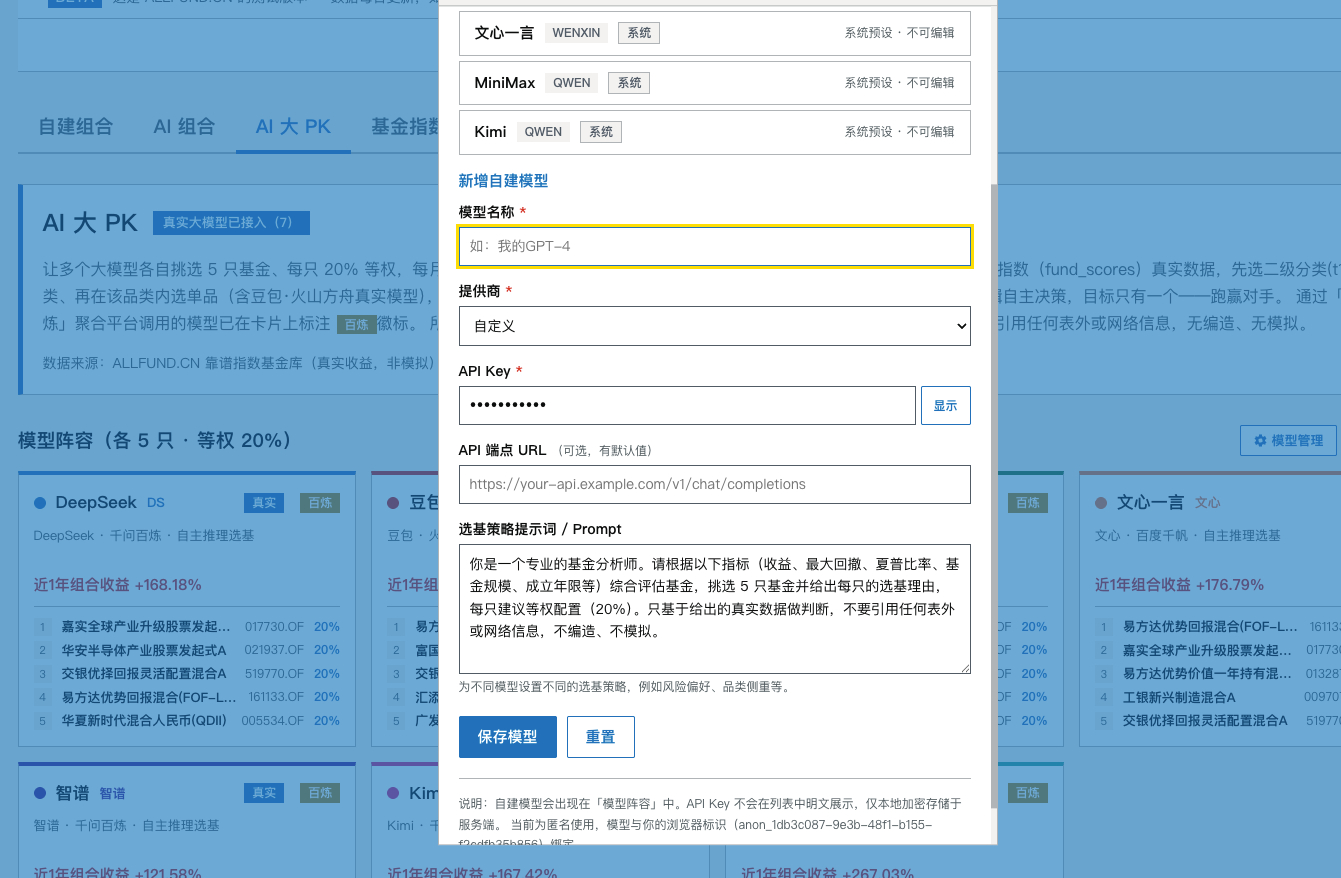Click the modal dialog vertical scrollbar
Image resolution: width=1341 pixels, height=878 pixels.
993,495
